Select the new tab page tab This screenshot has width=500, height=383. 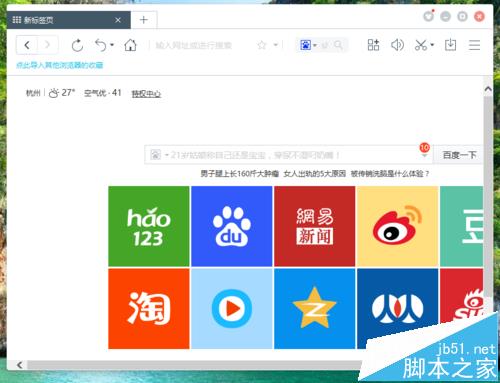coord(68,20)
